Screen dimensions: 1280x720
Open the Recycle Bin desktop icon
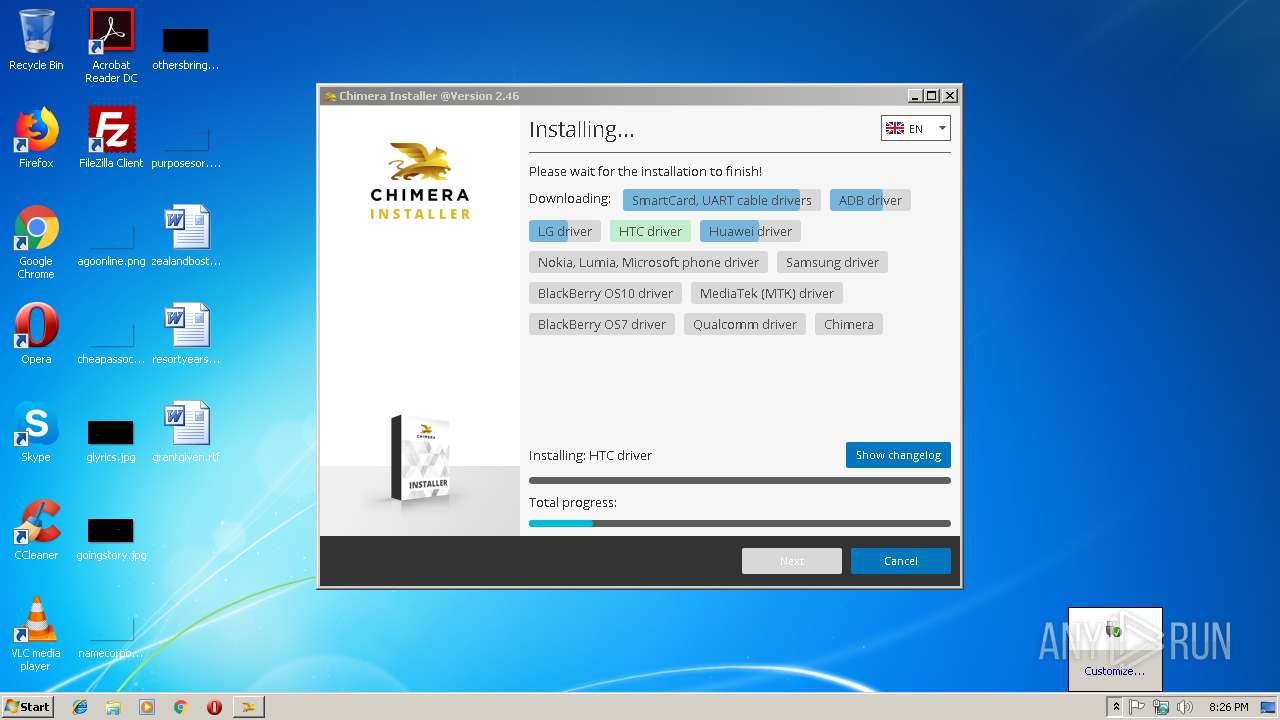click(36, 41)
